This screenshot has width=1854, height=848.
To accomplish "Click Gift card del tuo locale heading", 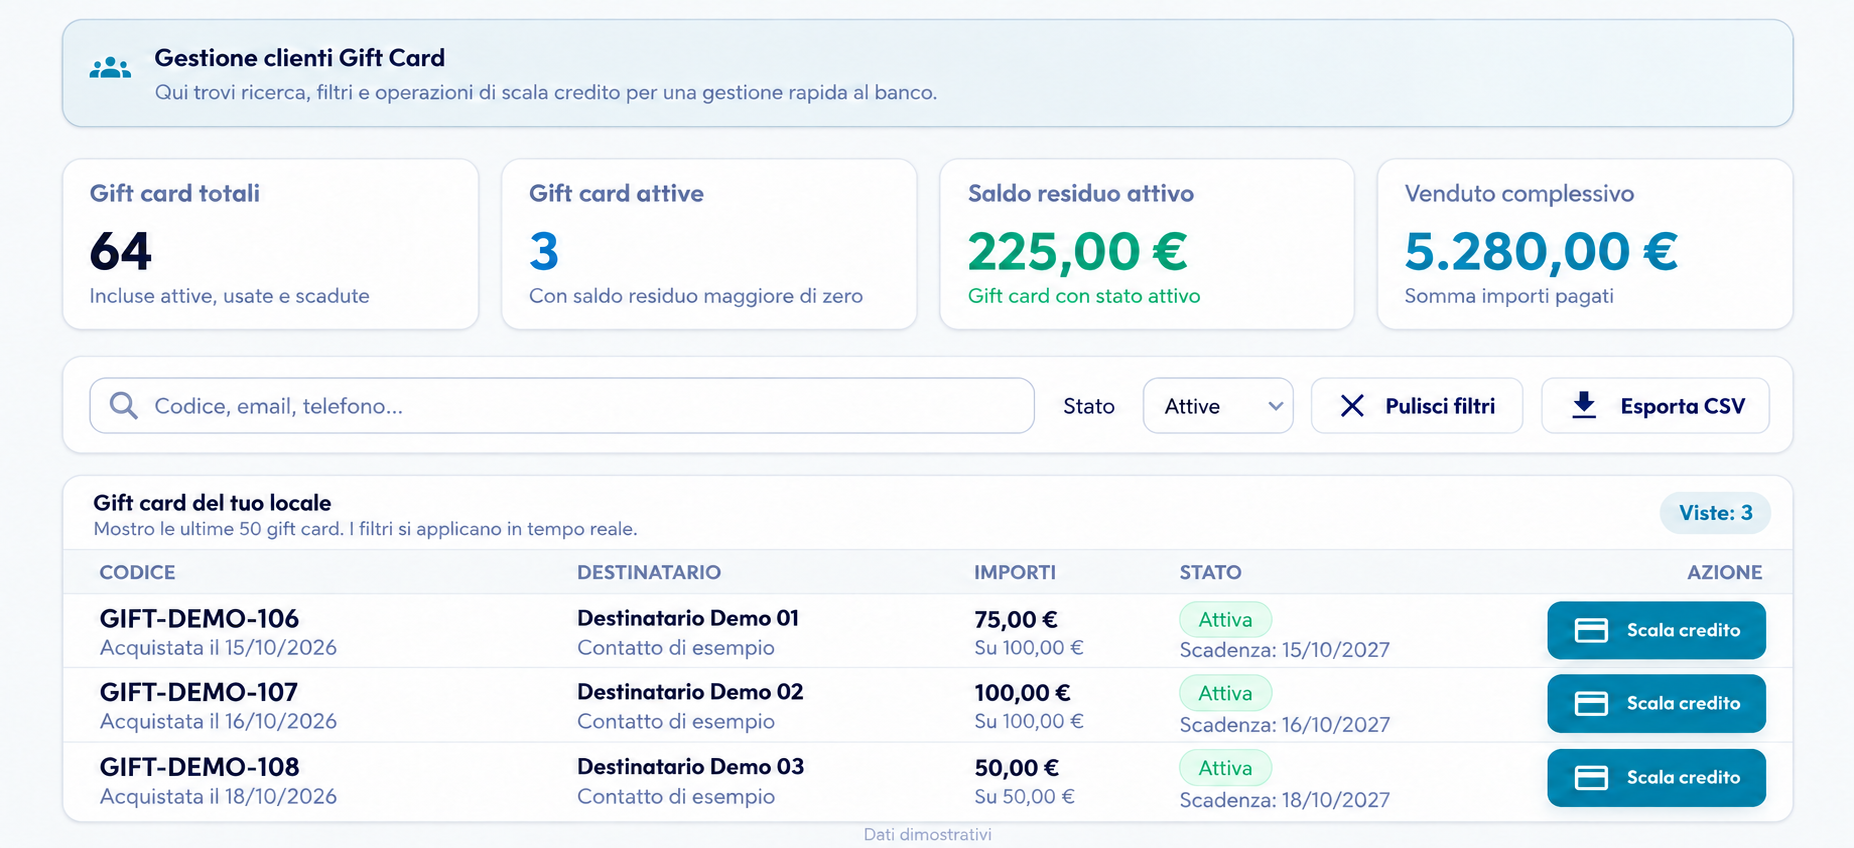I will pyautogui.click(x=212, y=503).
